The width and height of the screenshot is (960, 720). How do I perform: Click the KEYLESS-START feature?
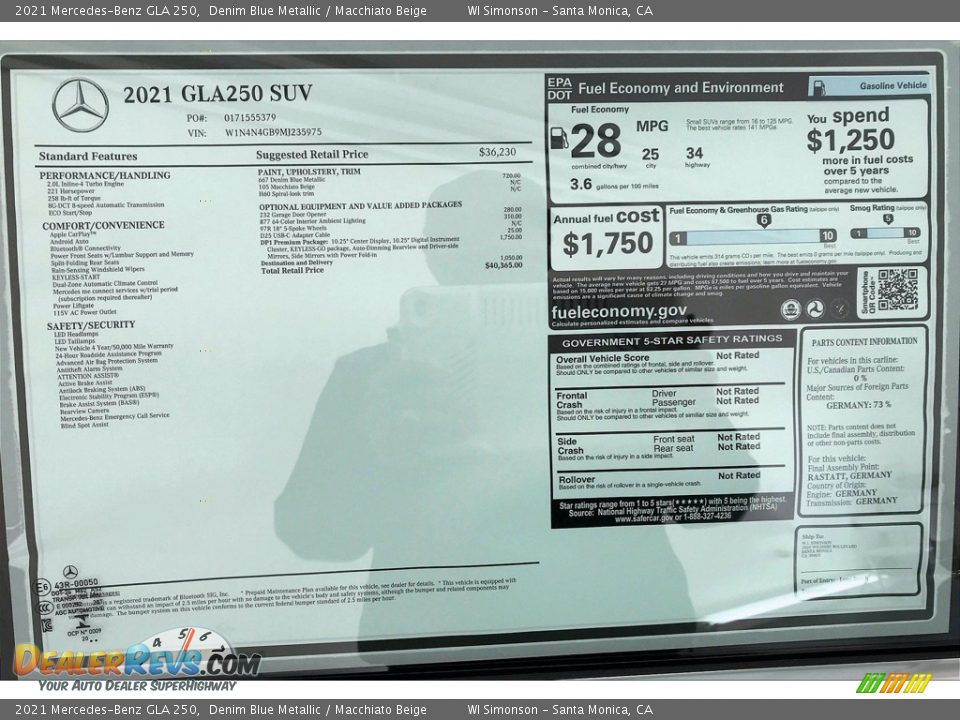click(76, 277)
